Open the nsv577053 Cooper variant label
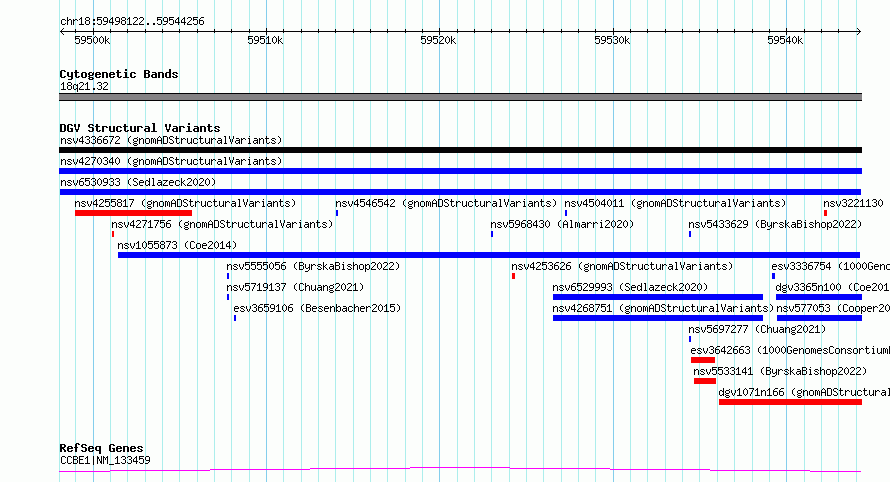The image size is (890, 482). (833, 308)
